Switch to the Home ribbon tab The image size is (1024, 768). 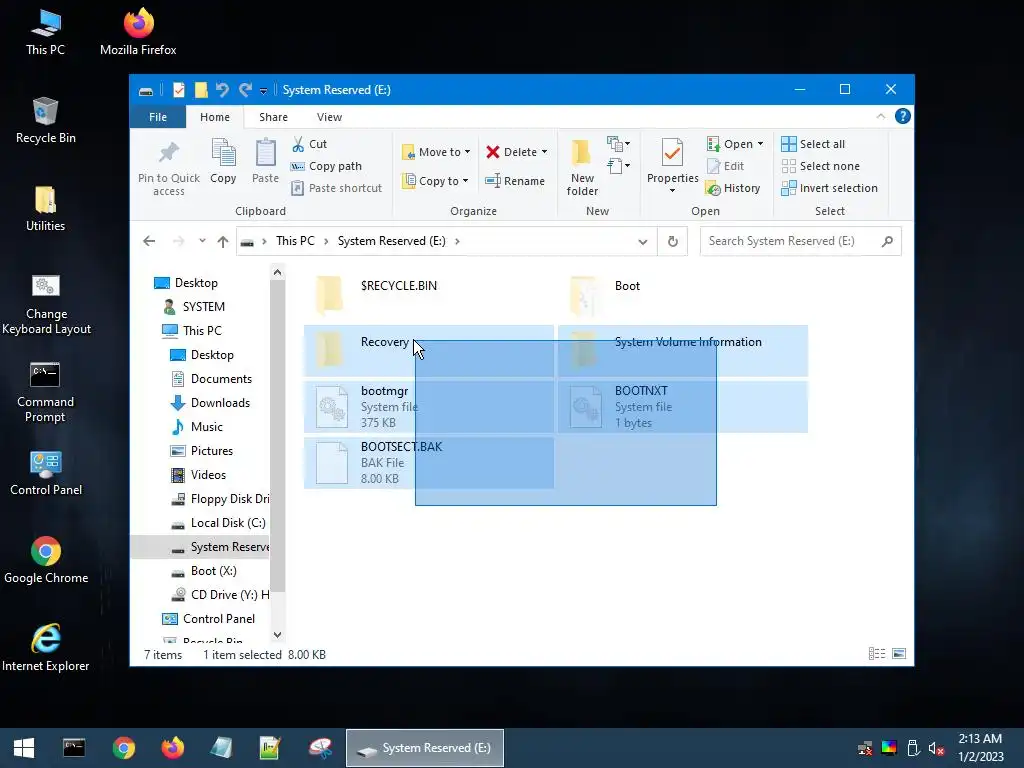pyautogui.click(x=215, y=117)
